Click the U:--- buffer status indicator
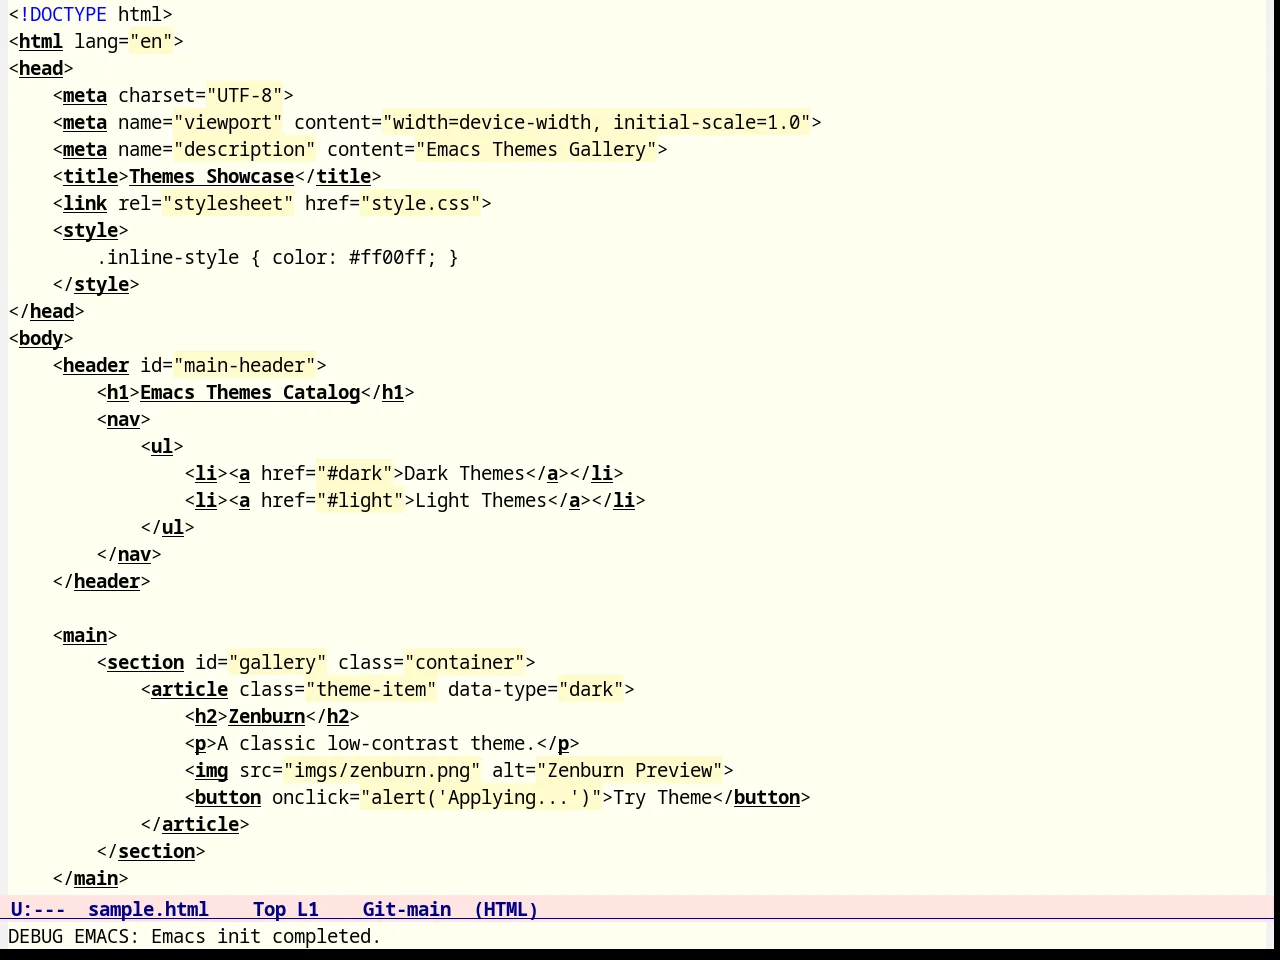The width and height of the screenshot is (1280, 960). (38, 909)
